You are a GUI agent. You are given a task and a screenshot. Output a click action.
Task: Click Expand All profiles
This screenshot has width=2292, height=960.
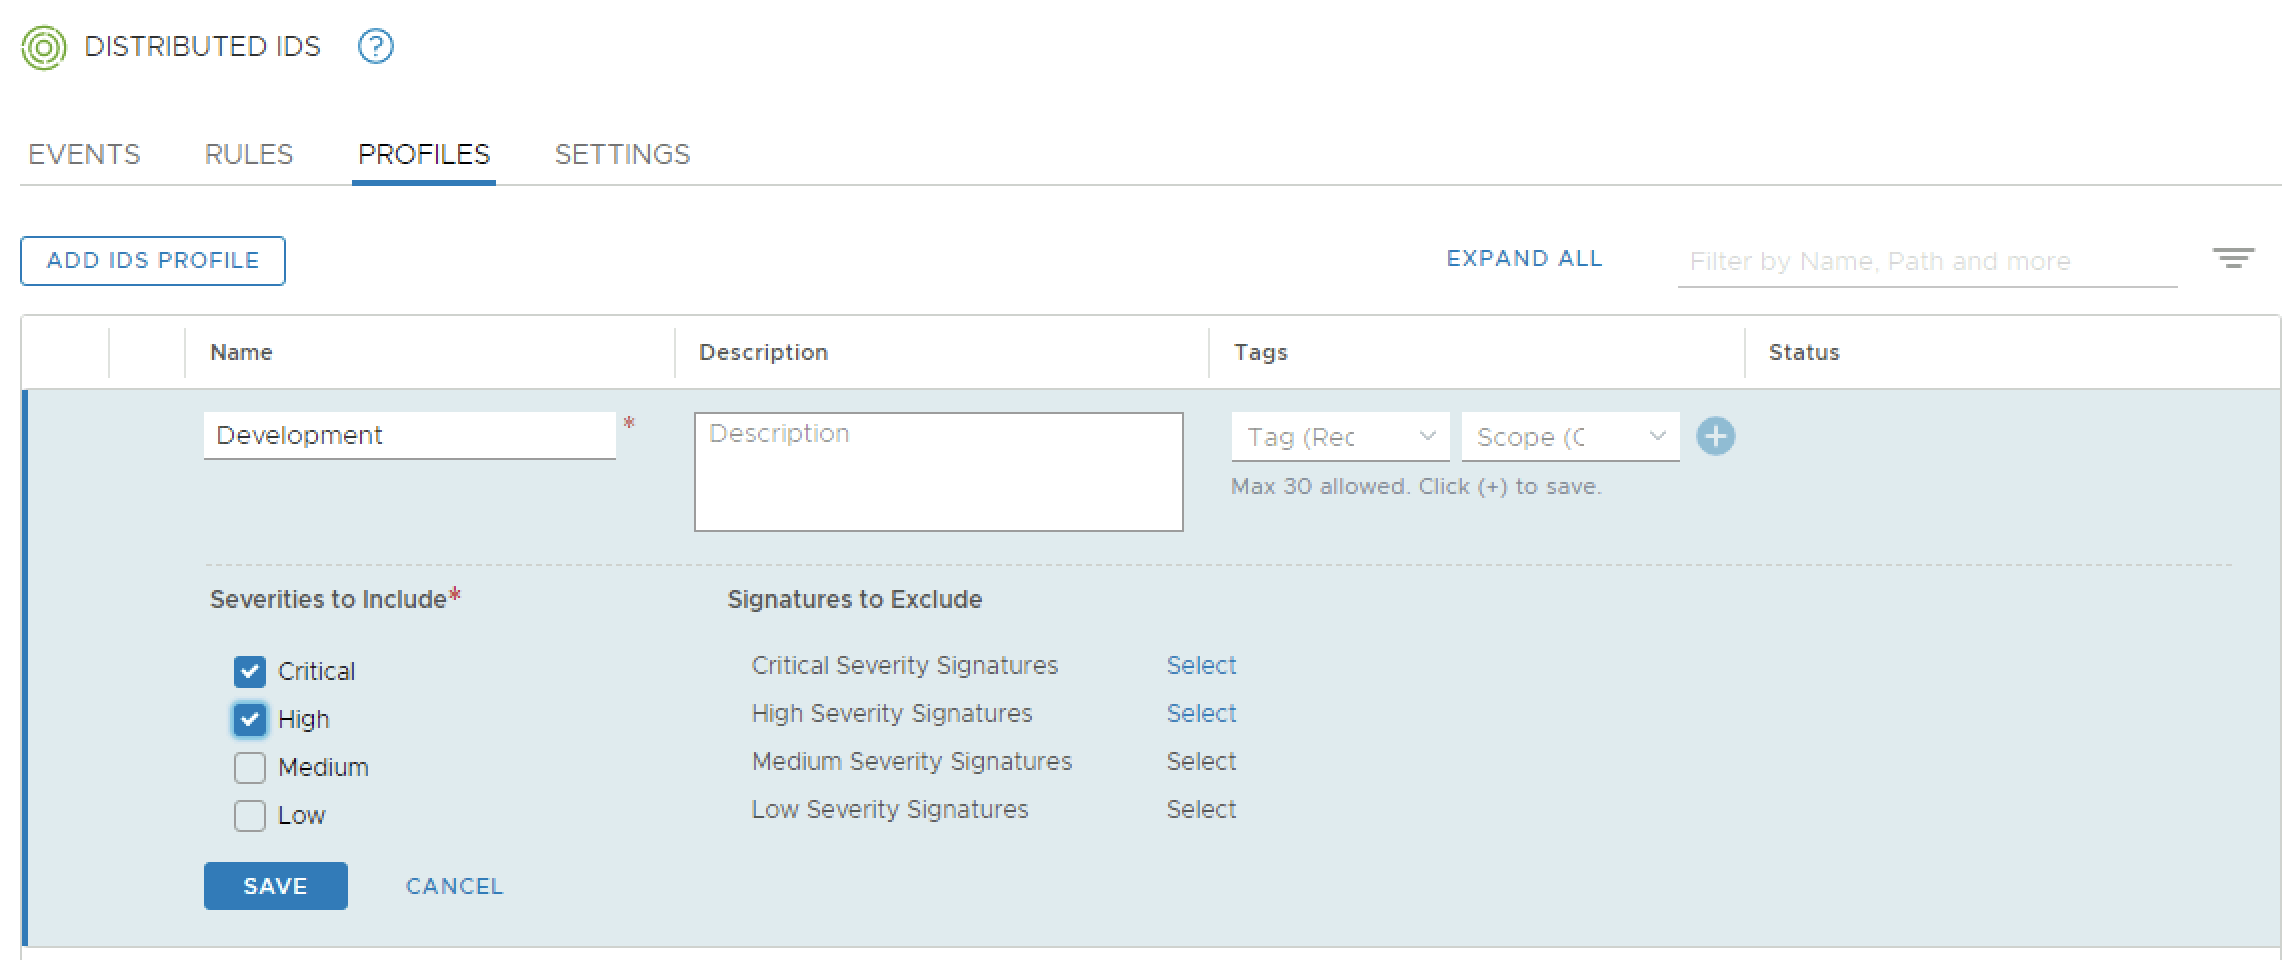point(1524,259)
